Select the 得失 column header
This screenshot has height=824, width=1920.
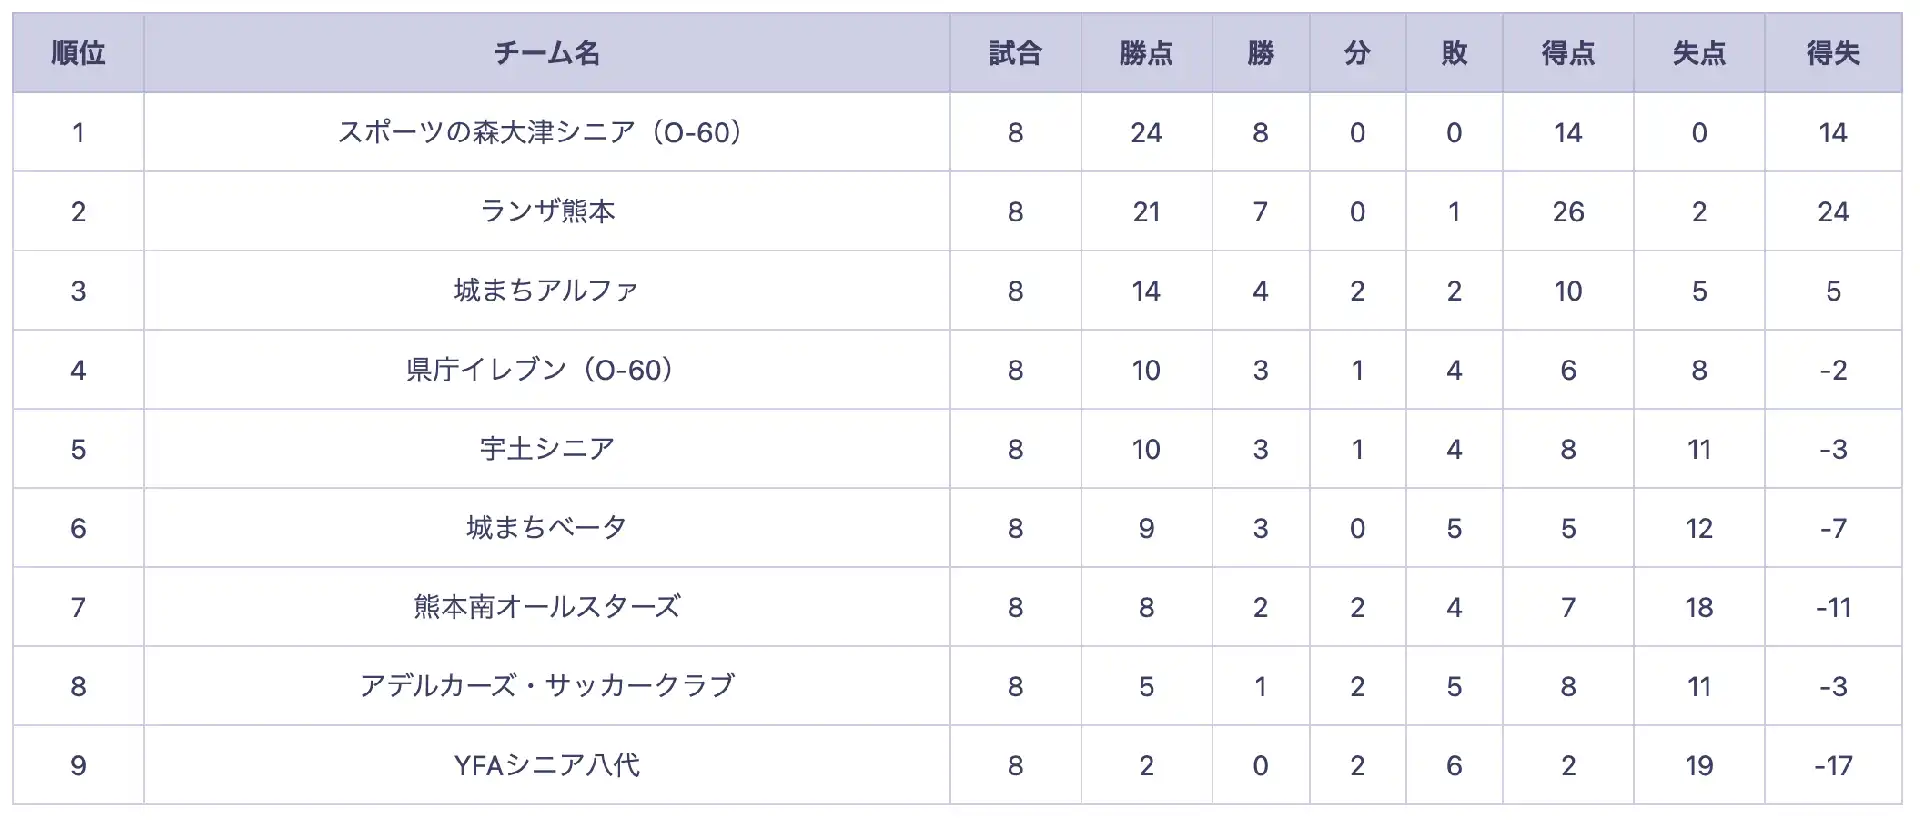(x=1833, y=53)
